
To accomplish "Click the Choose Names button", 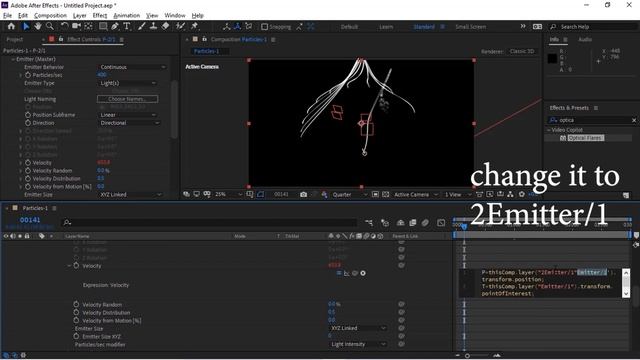I will (127, 99).
